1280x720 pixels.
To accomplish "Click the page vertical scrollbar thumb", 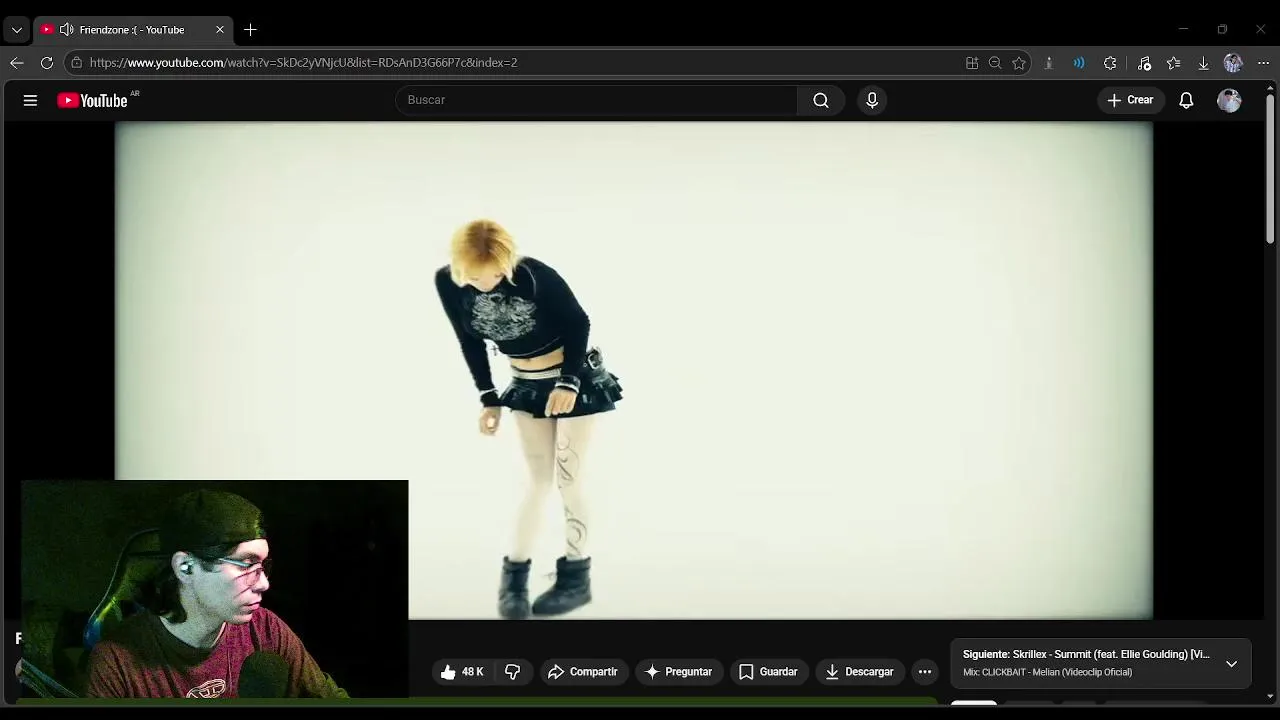I will 1270,169.
